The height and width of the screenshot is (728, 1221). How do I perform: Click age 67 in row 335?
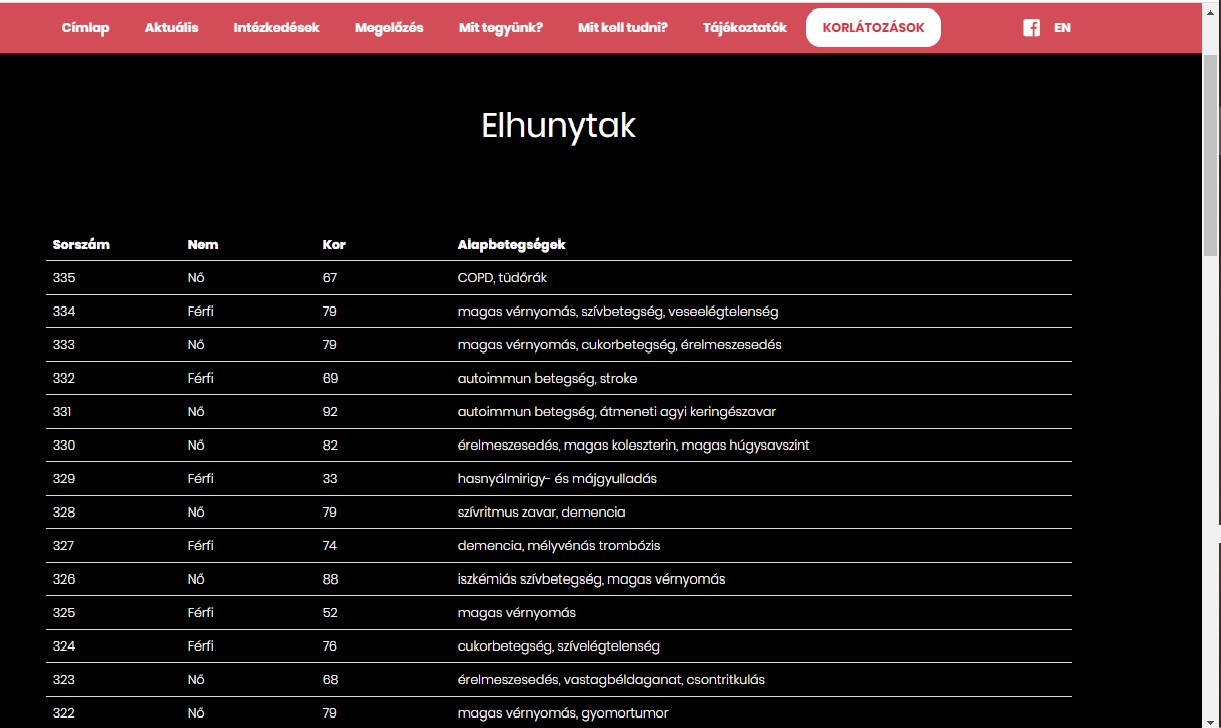pos(330,278)
